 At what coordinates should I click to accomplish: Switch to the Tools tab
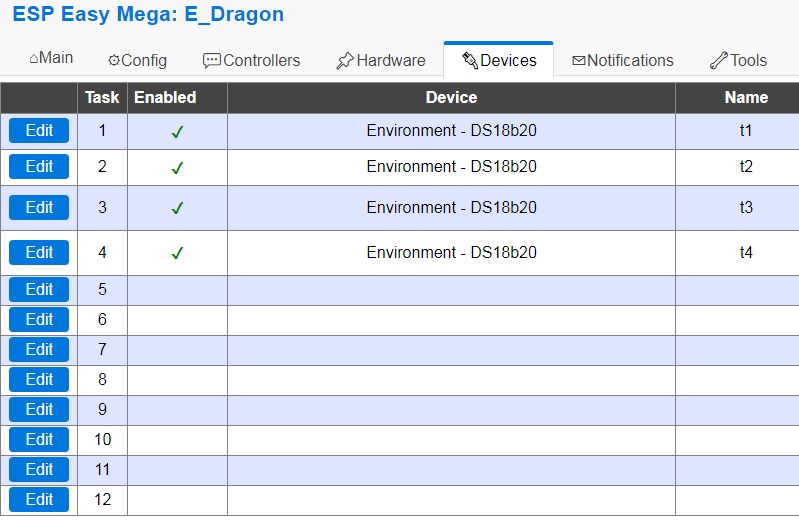tap(738, 60)
